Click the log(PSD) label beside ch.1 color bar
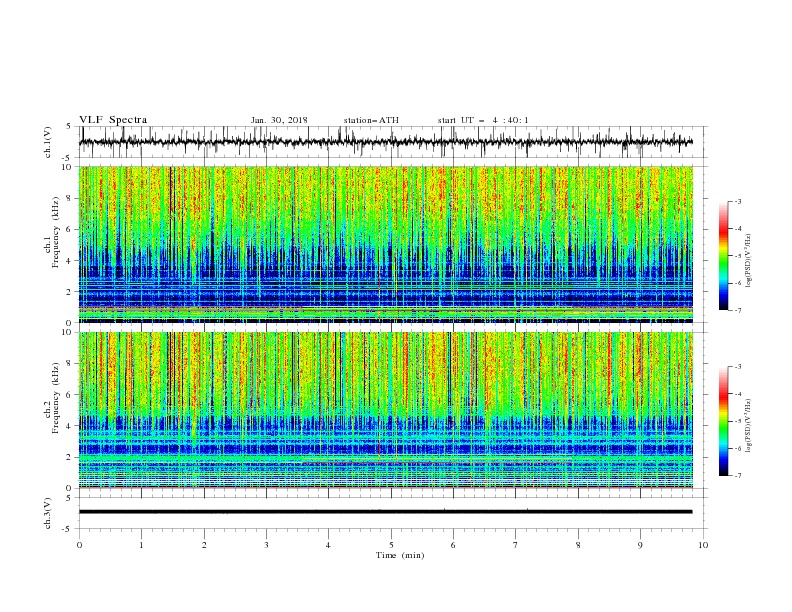 749,261
